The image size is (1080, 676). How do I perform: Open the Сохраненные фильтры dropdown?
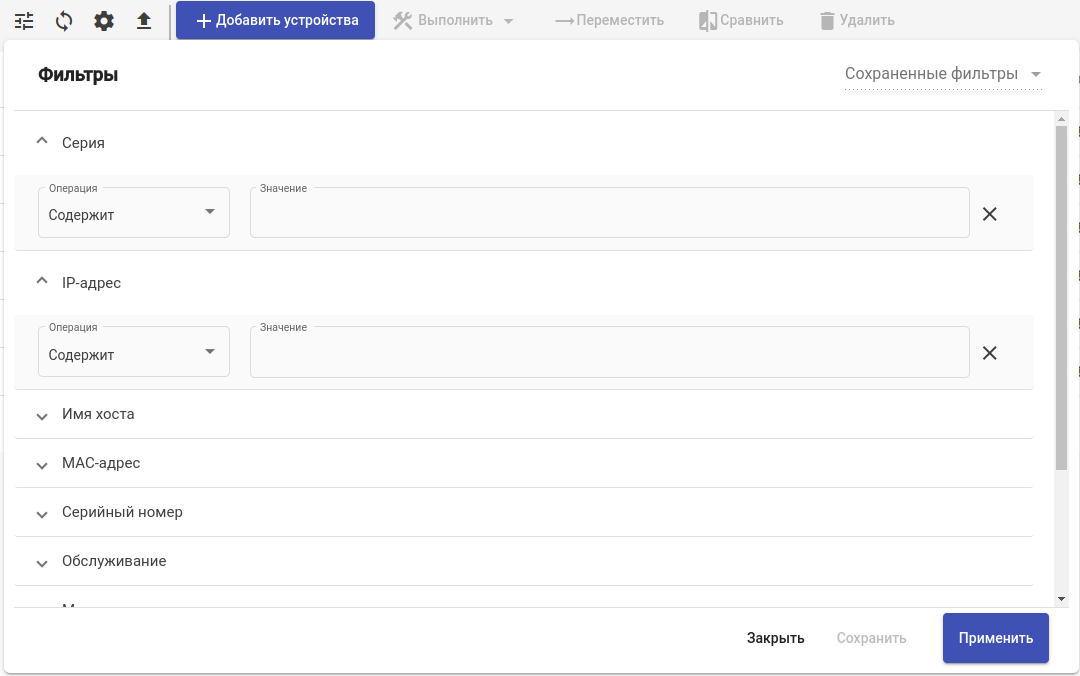[x=942, y=74]
